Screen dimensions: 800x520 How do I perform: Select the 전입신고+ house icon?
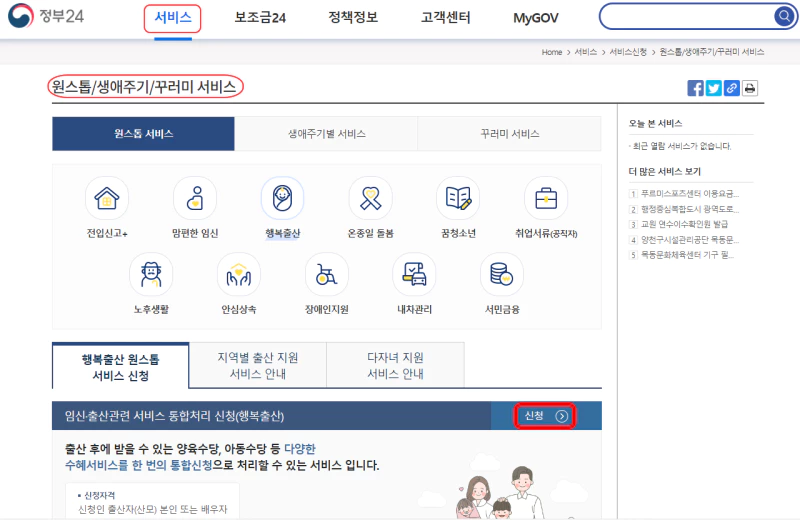point(107,198)
